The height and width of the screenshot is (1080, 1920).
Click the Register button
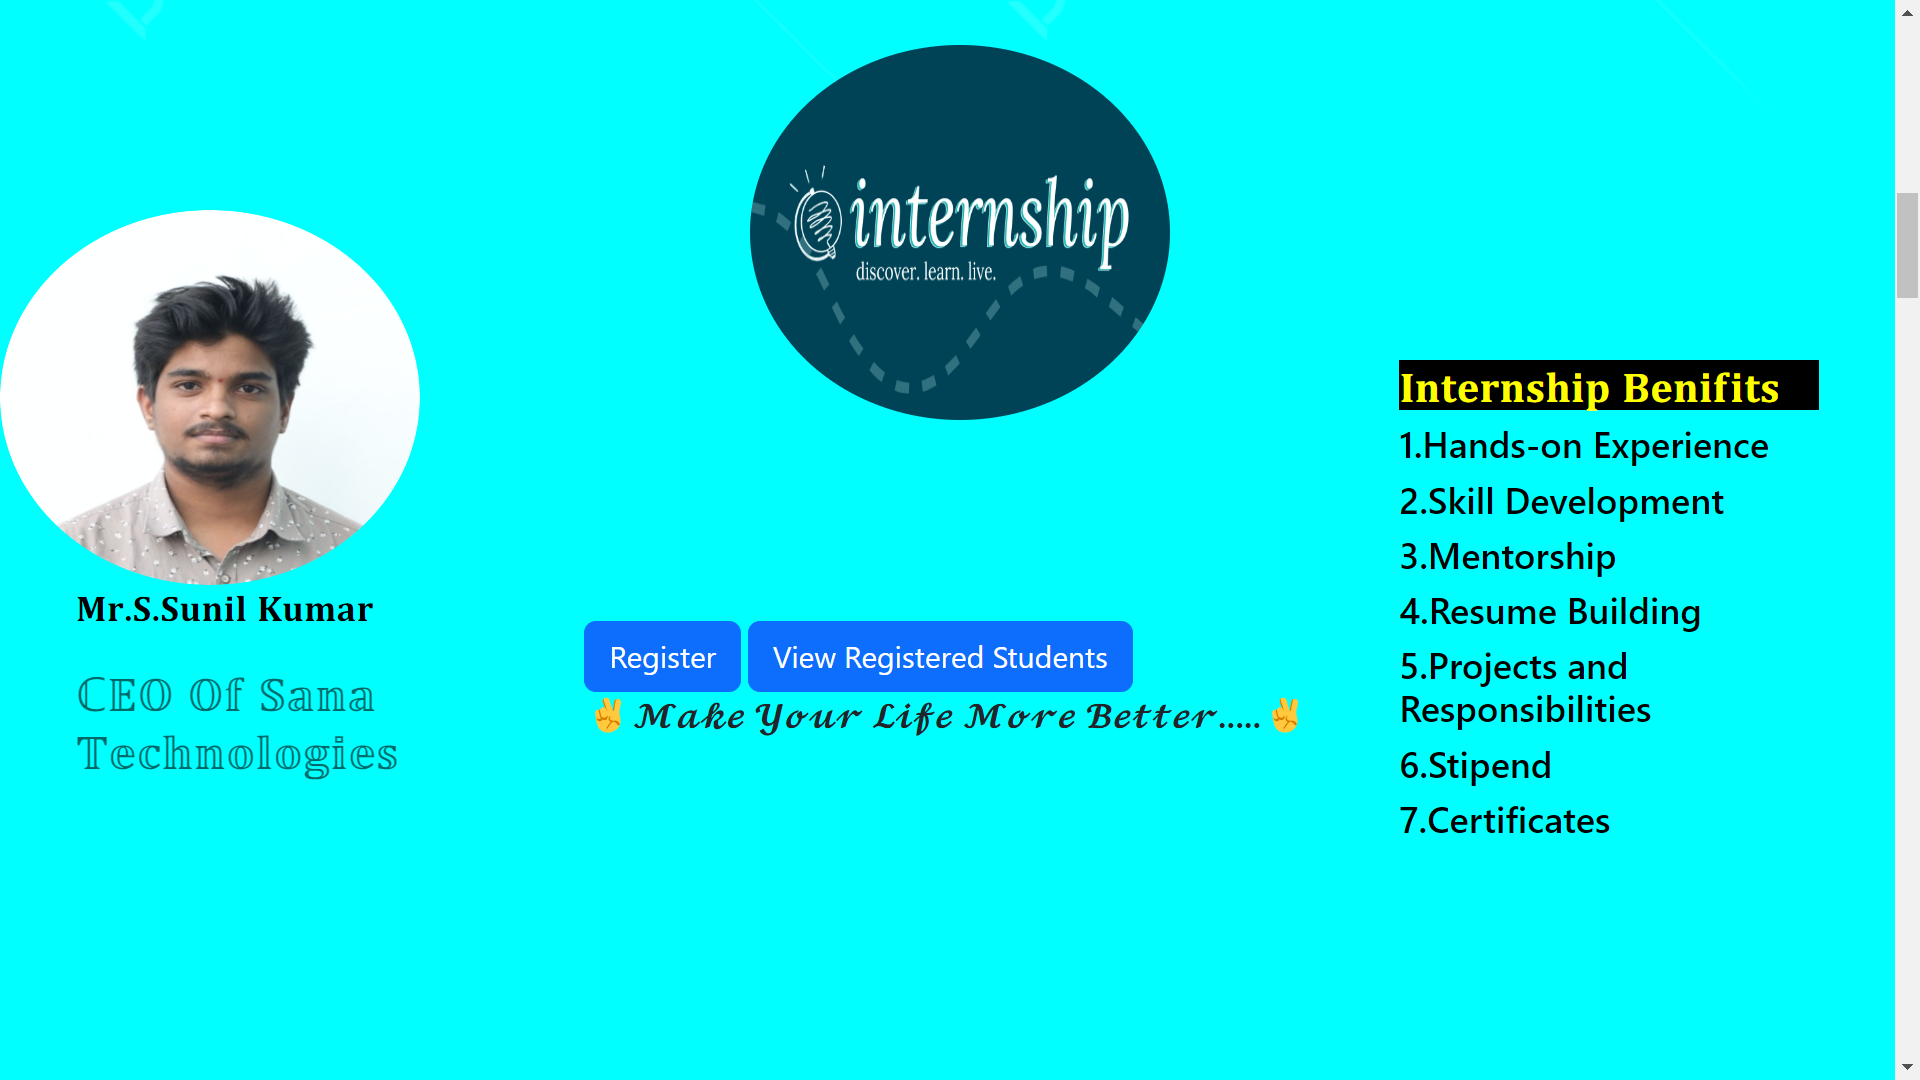coord(661,657)
